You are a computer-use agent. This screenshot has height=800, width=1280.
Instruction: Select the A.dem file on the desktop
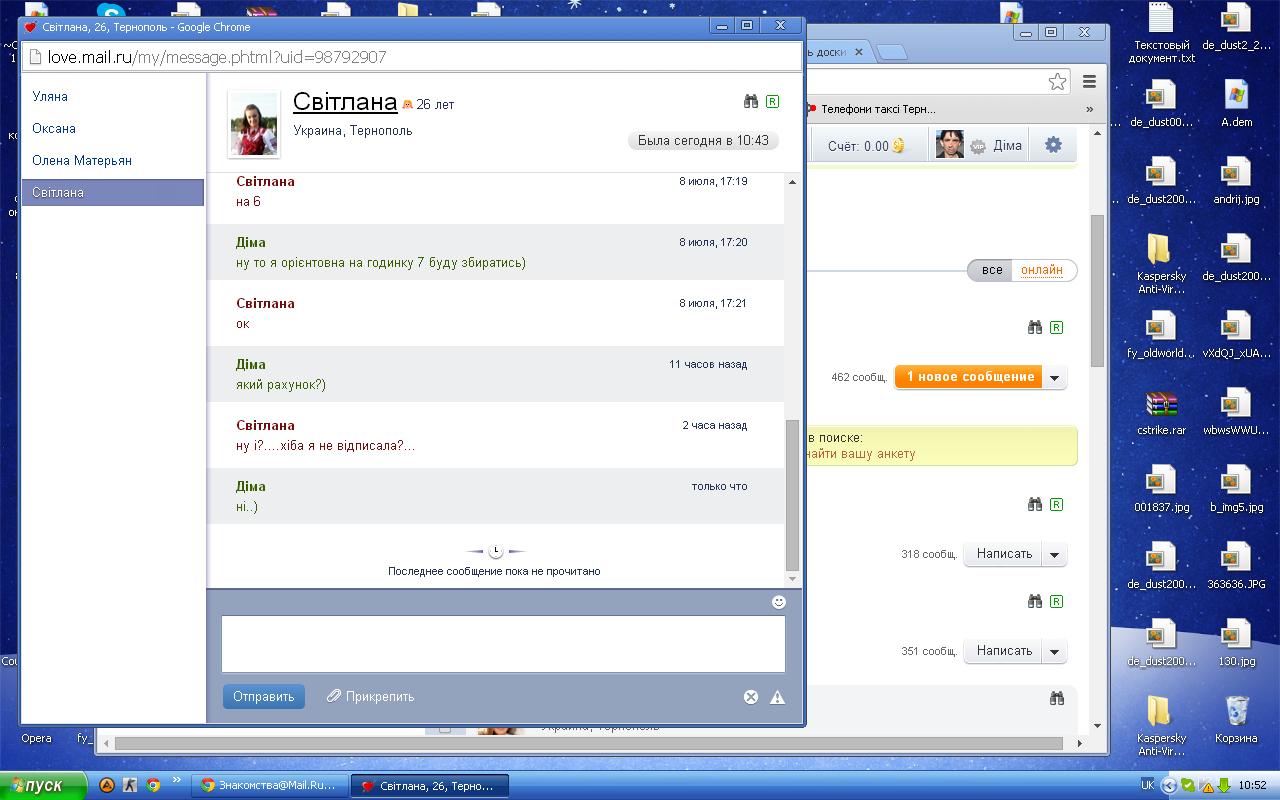[x=1236, y=104]
